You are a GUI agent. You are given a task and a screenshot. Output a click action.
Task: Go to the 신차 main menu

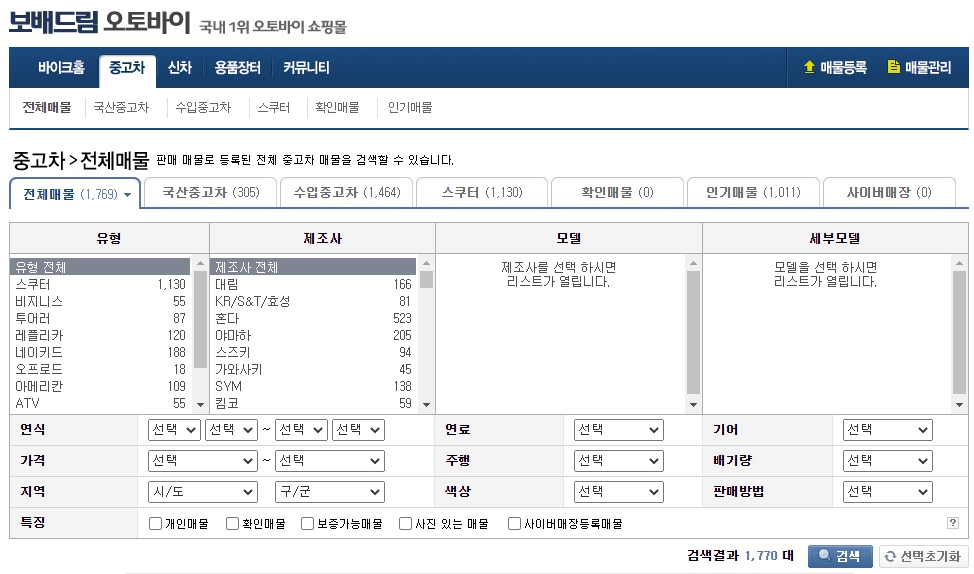pyautogui.click(x=180, y=68)
